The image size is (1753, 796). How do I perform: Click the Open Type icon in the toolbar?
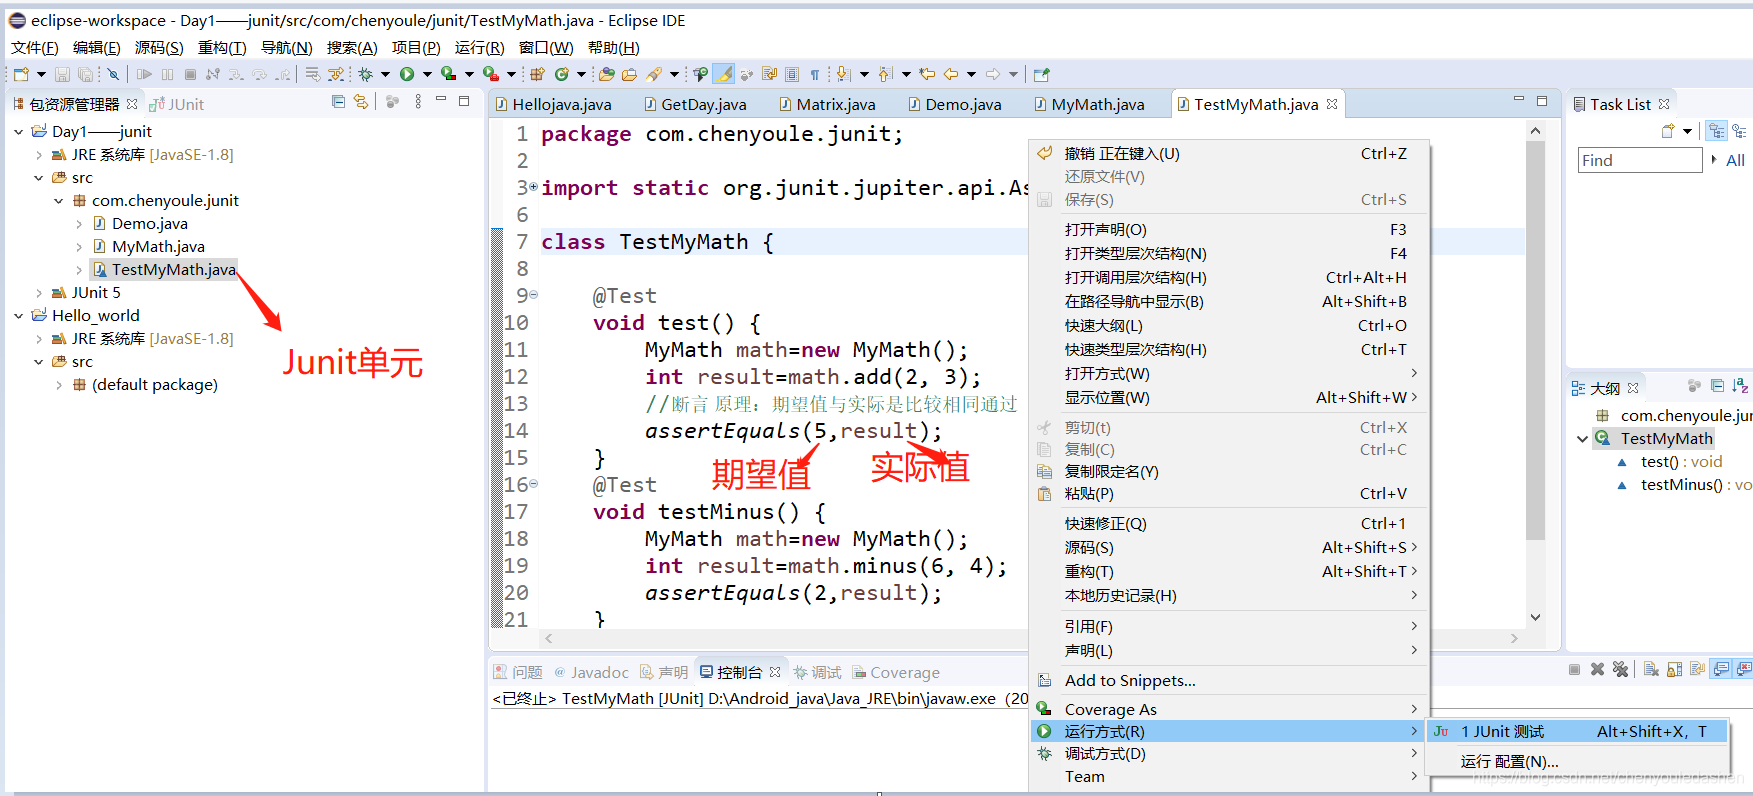coord(606,74)
